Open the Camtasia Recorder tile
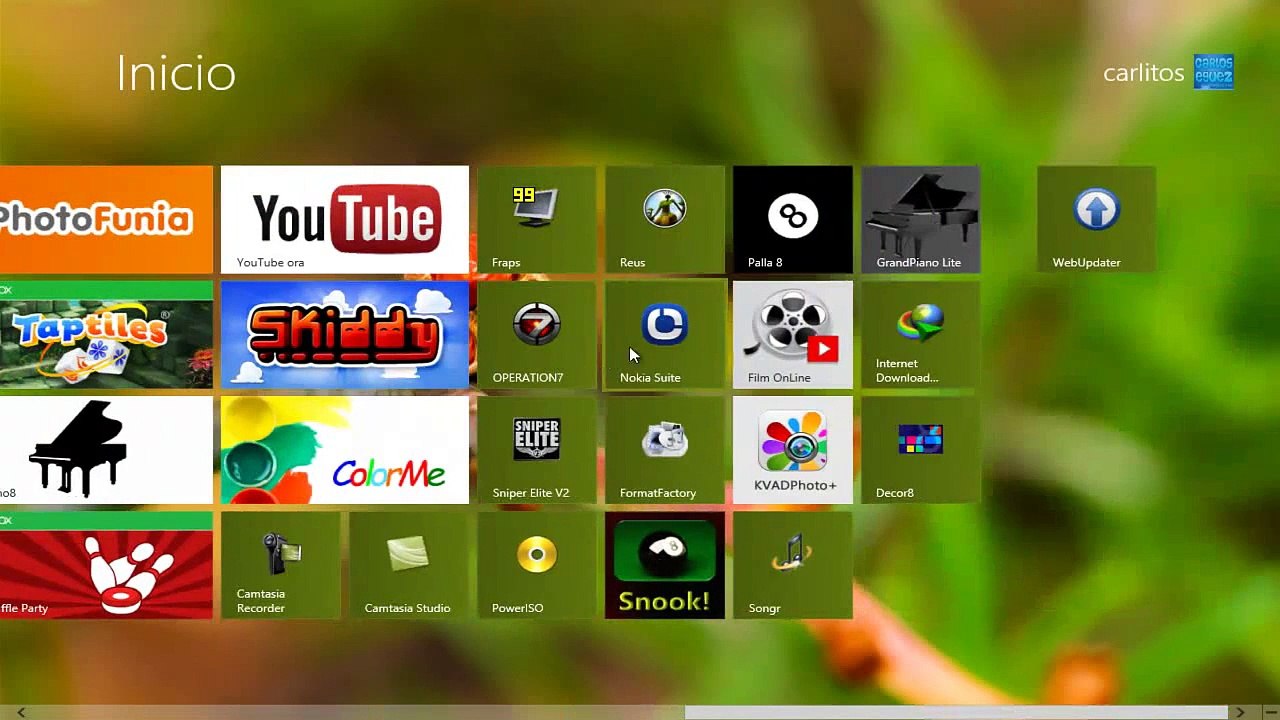The width and height of the screenshot is (1280, 720). coord(280,565)
